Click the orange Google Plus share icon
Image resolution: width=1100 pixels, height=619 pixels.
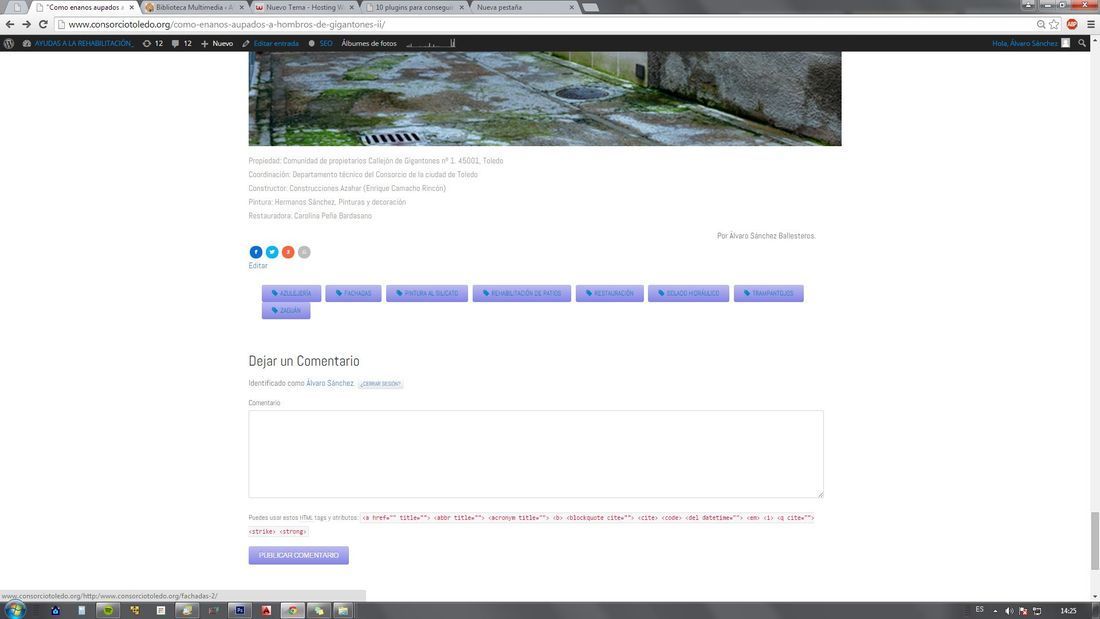pos(288,252)
